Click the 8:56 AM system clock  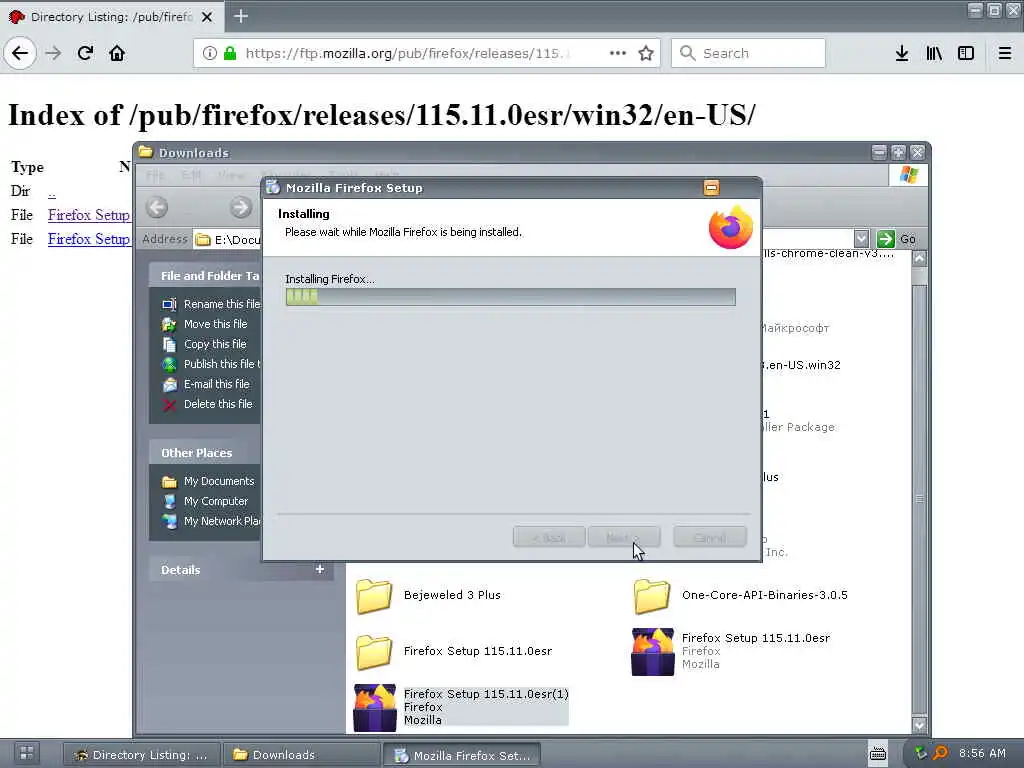[982, 753]
